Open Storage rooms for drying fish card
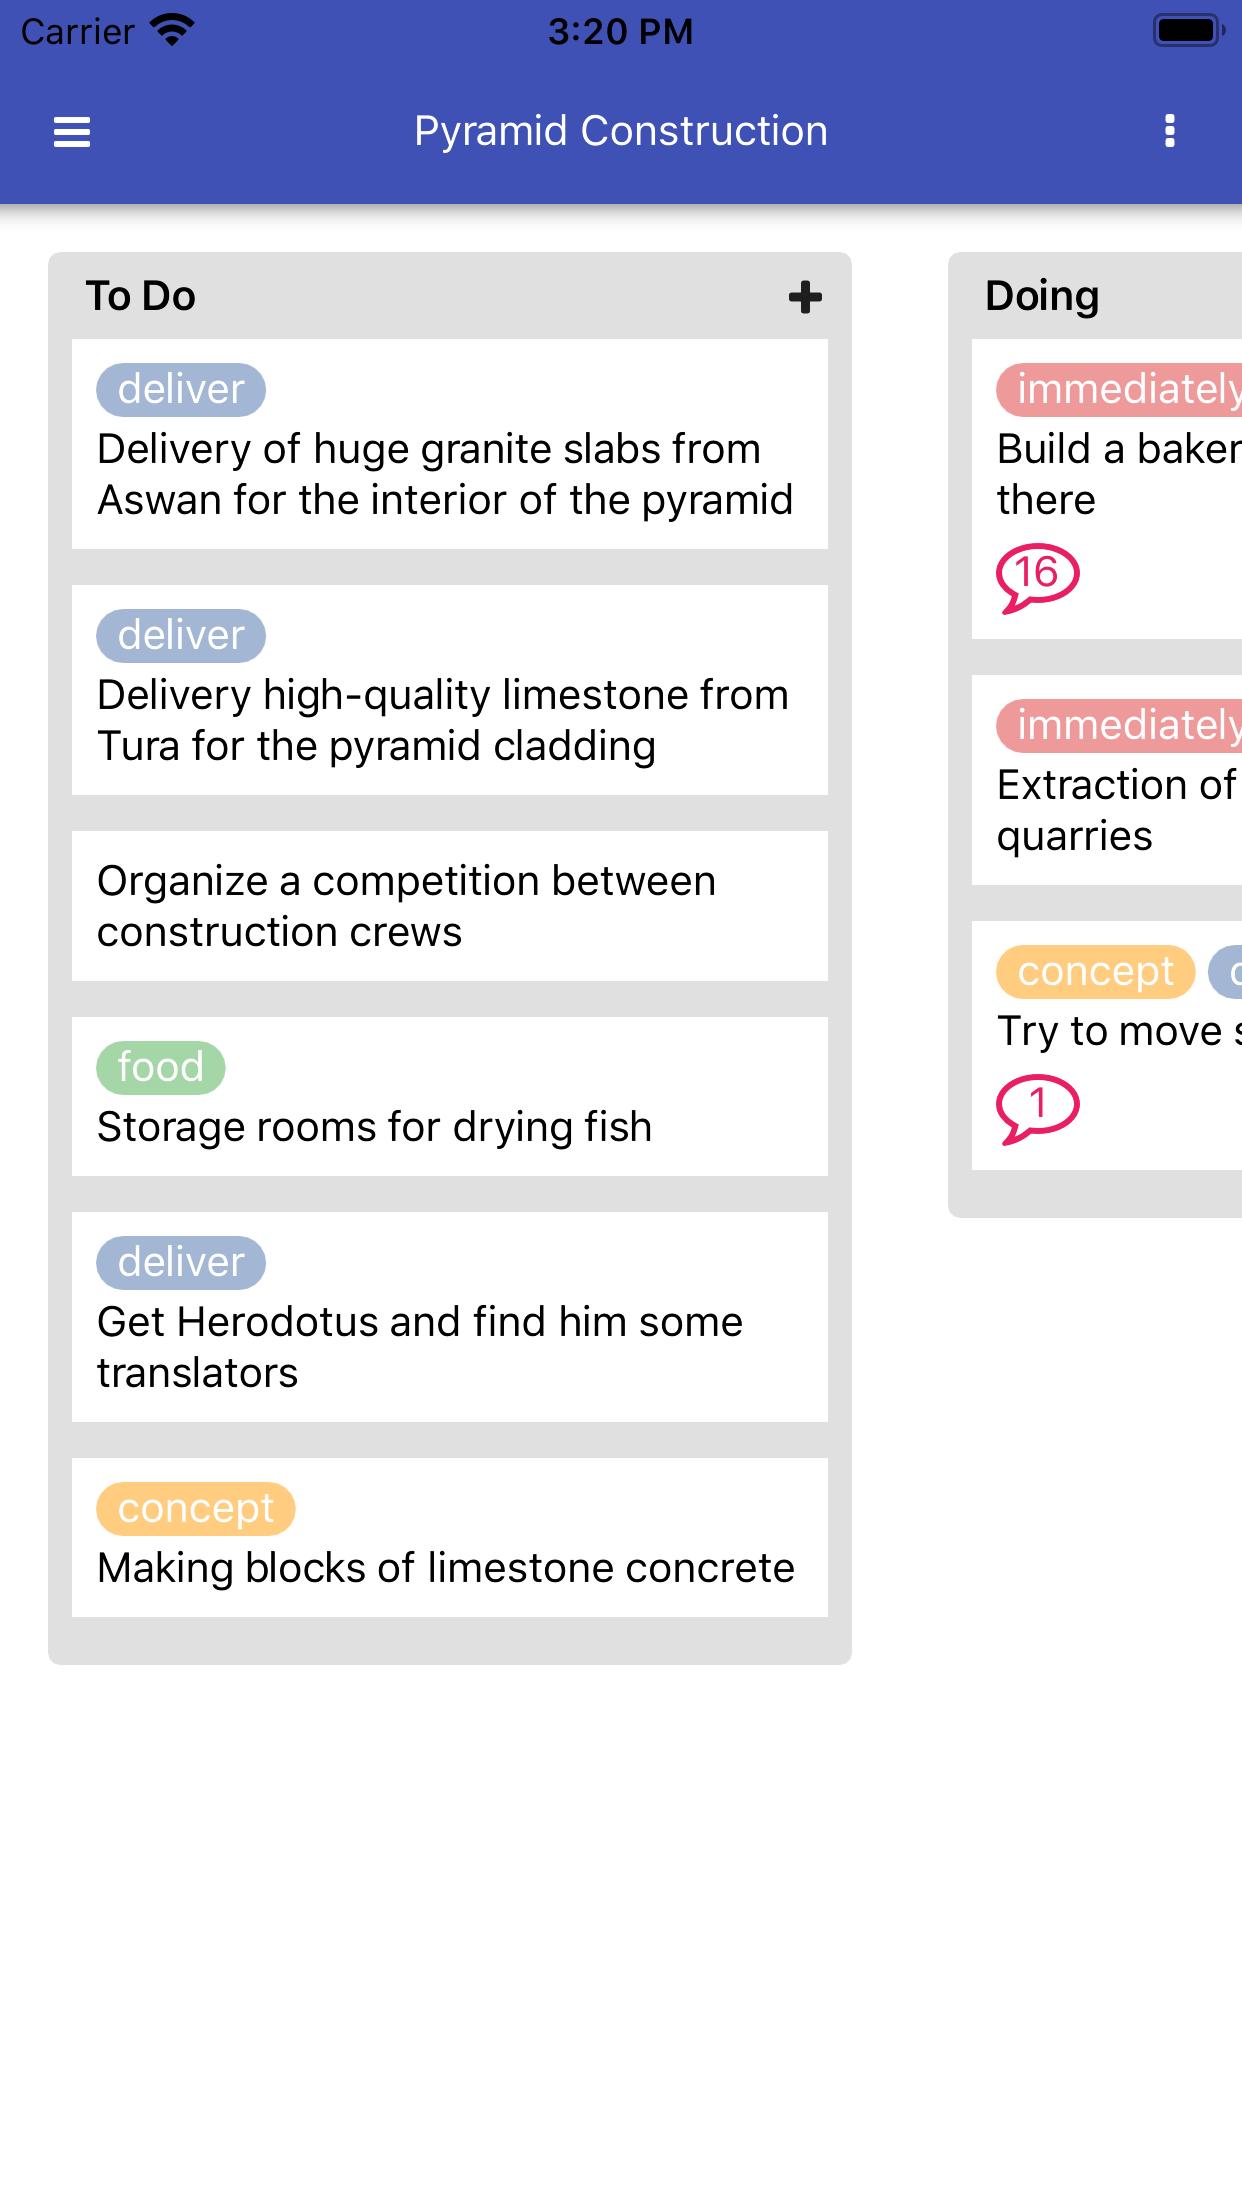This screenshot has height=2208, width=1242. [450, 1097]
